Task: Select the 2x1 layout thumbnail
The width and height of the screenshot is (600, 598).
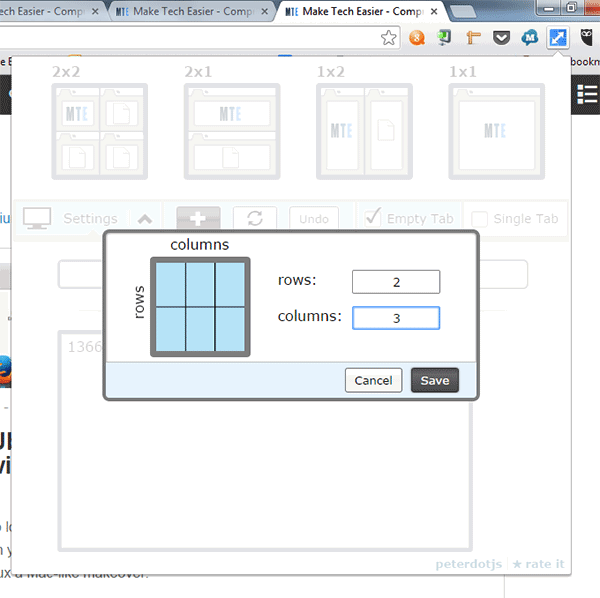Action: [x=232, y=131]
